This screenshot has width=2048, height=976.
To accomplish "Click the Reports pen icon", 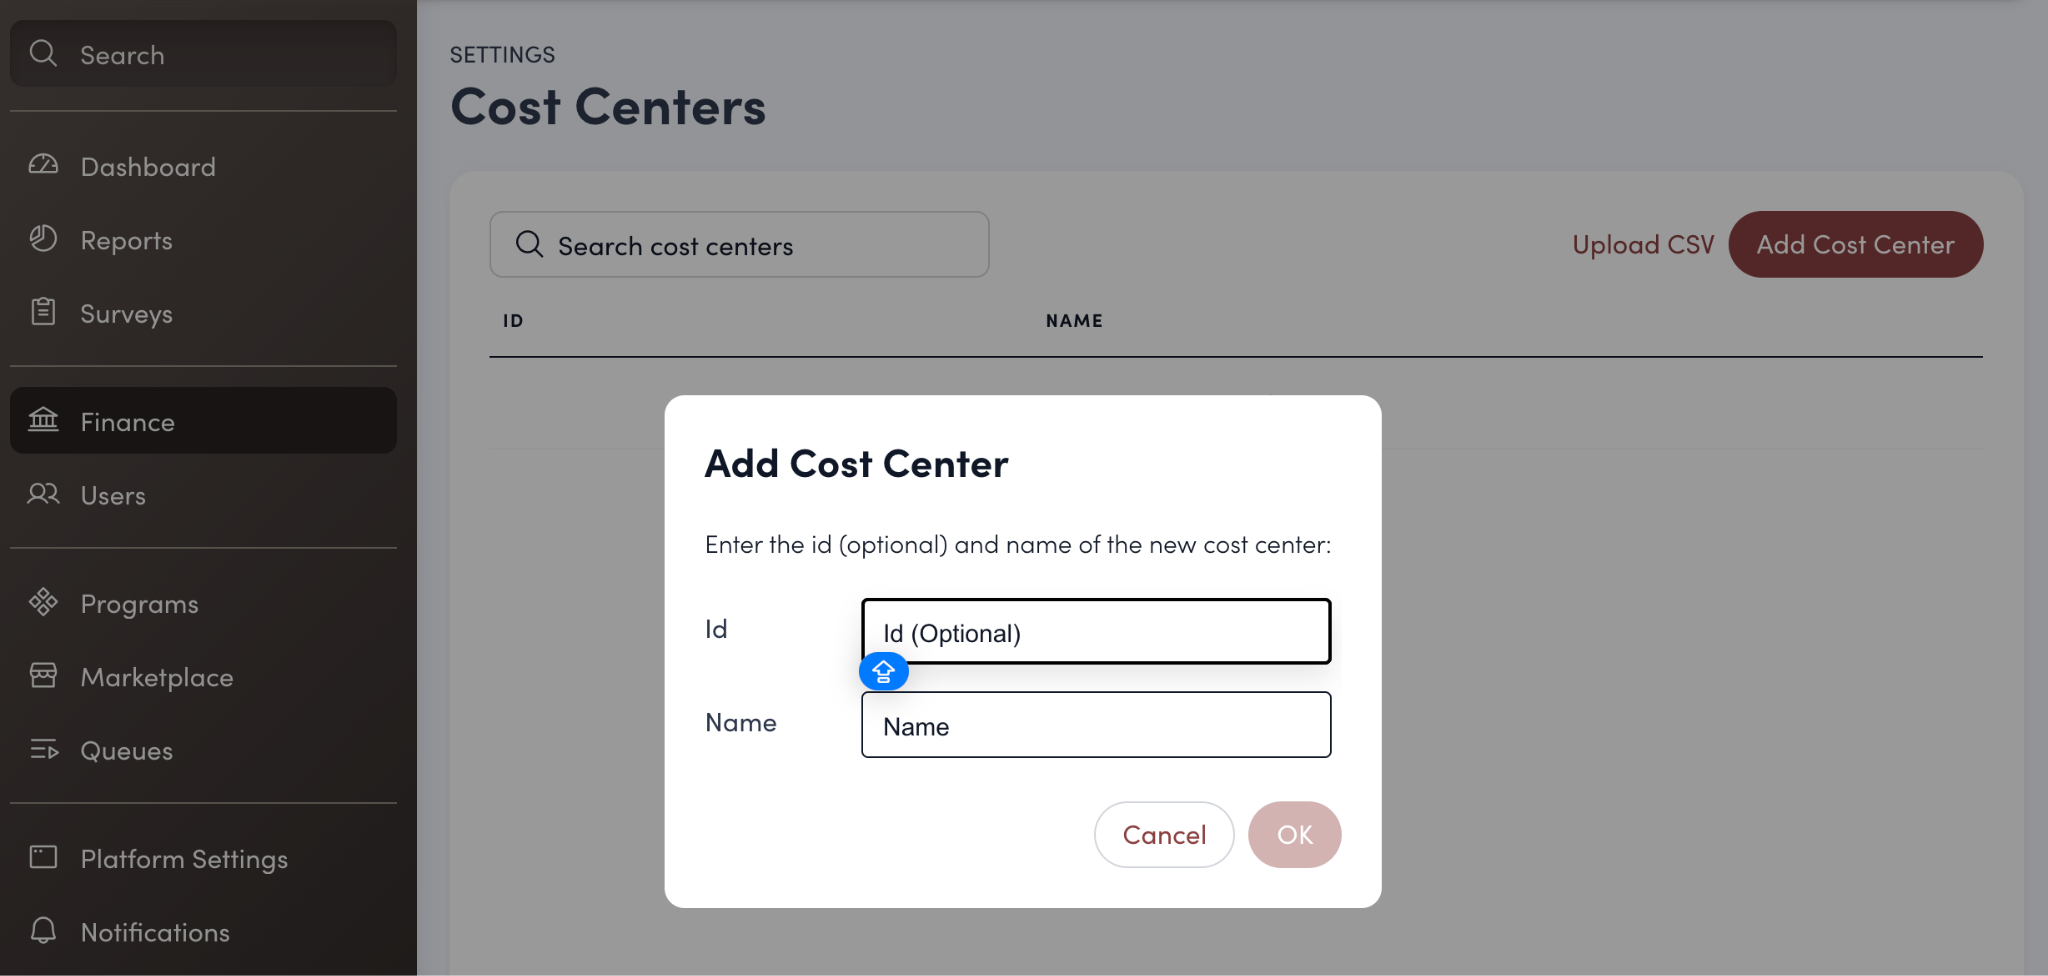I will pyautogui.click(x=44, y=240).
